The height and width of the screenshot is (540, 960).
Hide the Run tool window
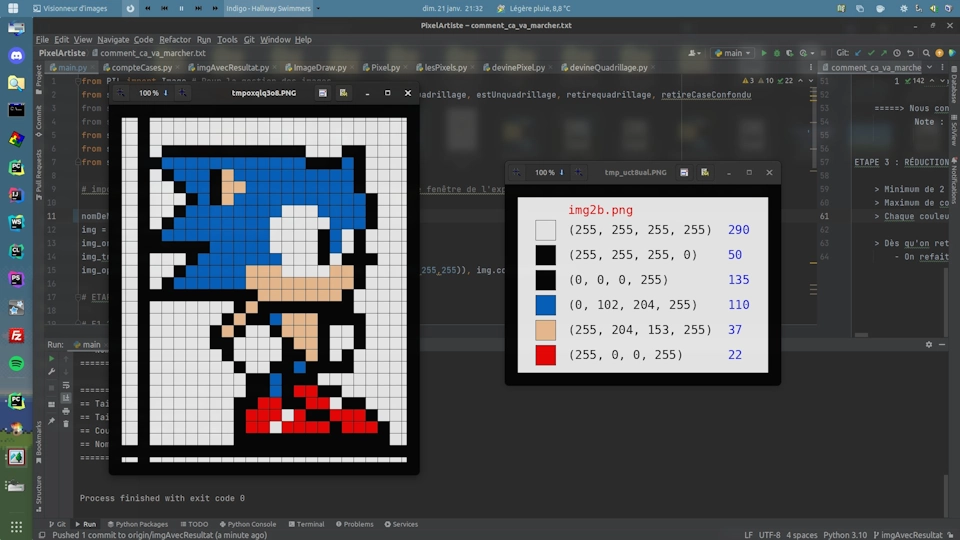pyautogui.click(x=942, y=345)
